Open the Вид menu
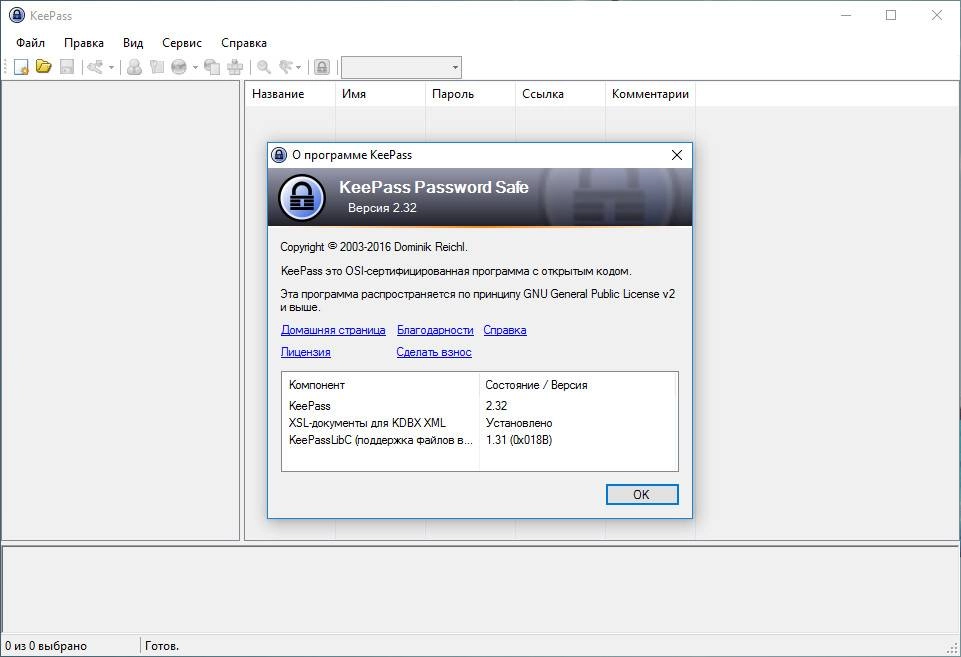961x657 pixels. coord(132,43)
